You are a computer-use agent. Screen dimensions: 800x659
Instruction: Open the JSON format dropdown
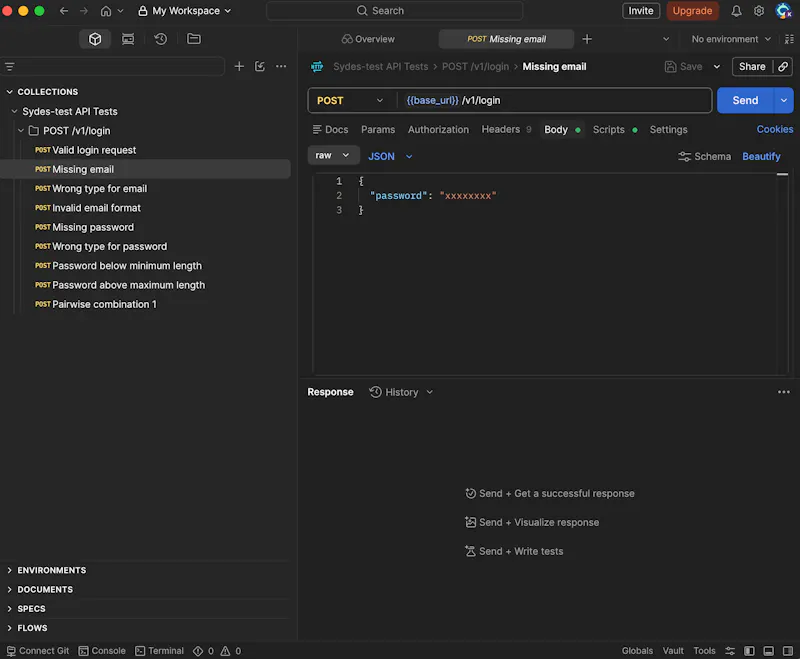pyautogui.click(x=390, y=157)
